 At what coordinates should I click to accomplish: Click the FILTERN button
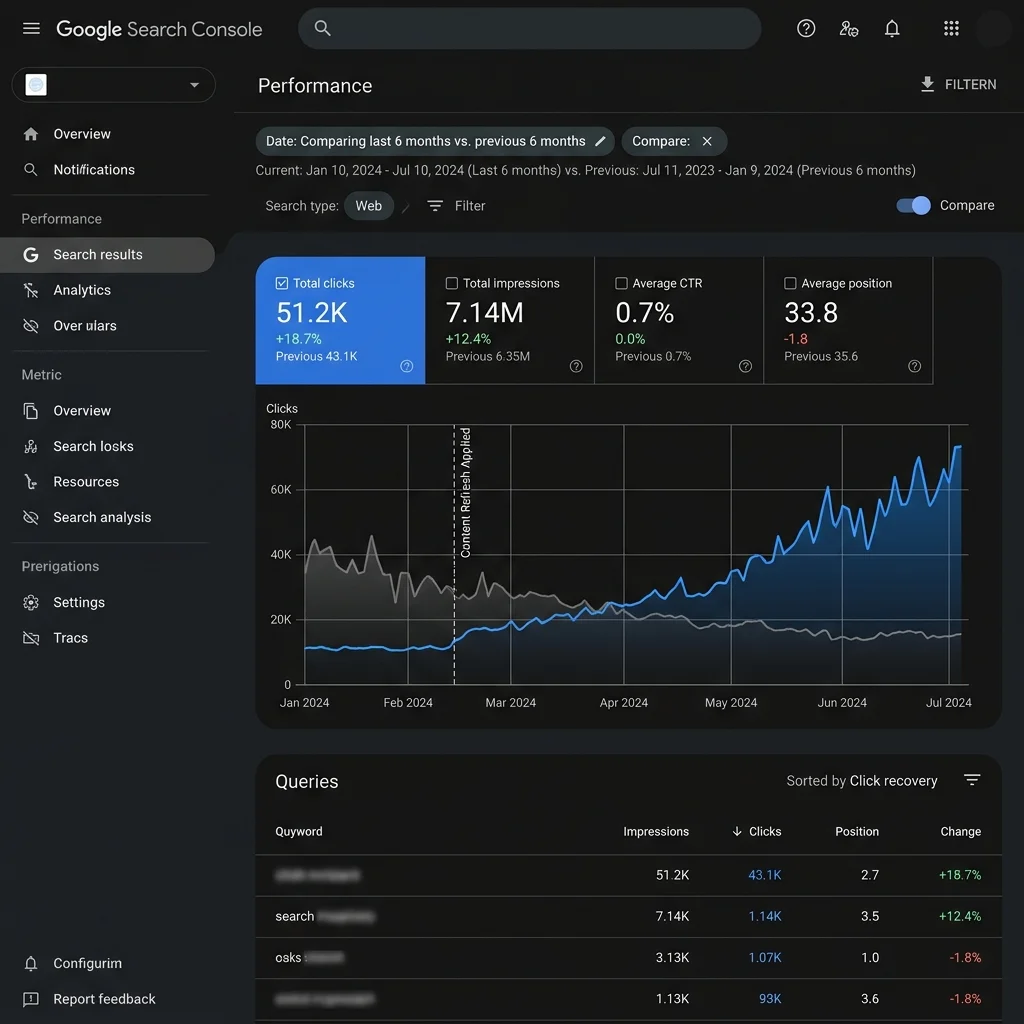[x=958, y=84]
